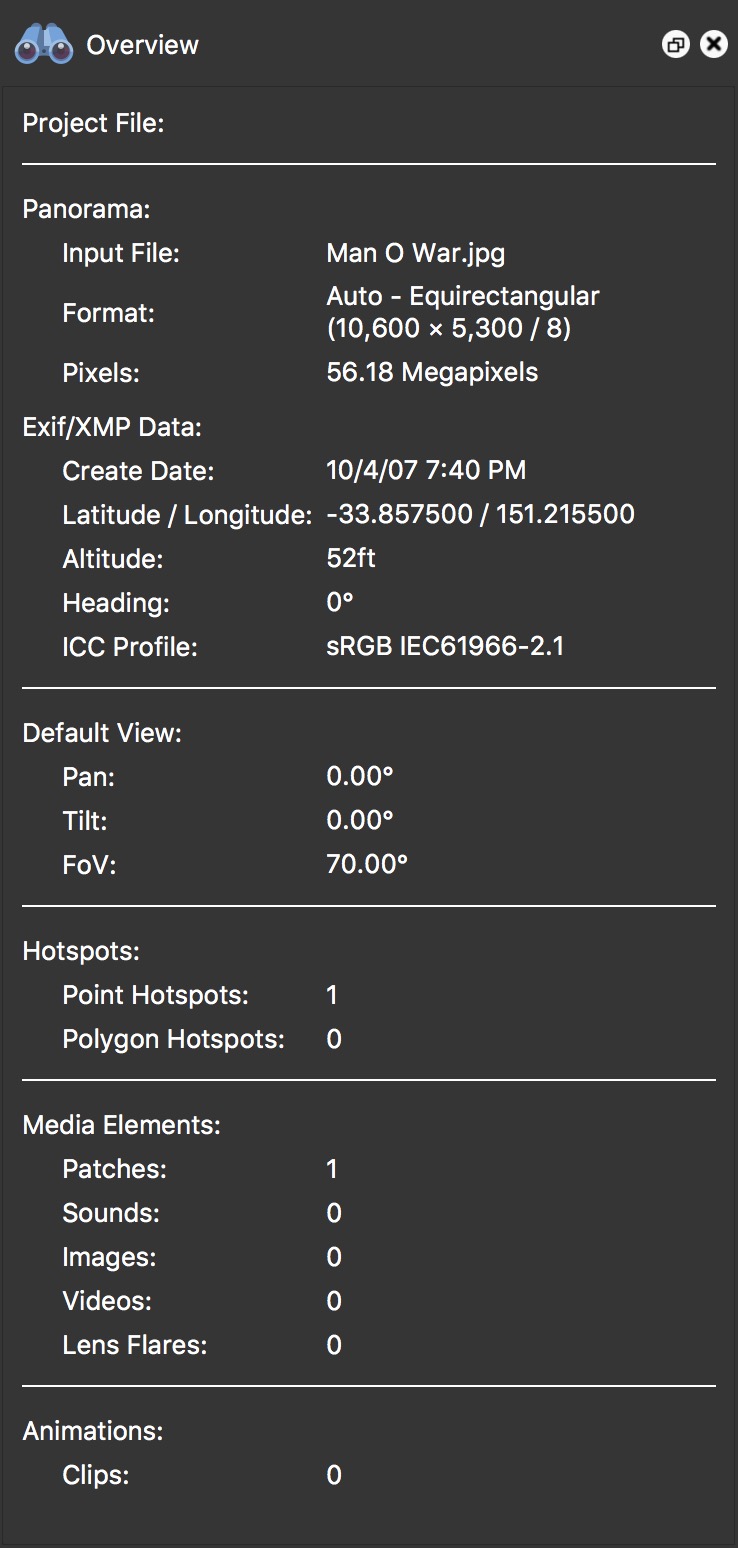Click the Altitude value 52ft
The width and height of the screenshot is (738, 1548).
(351, 558)
